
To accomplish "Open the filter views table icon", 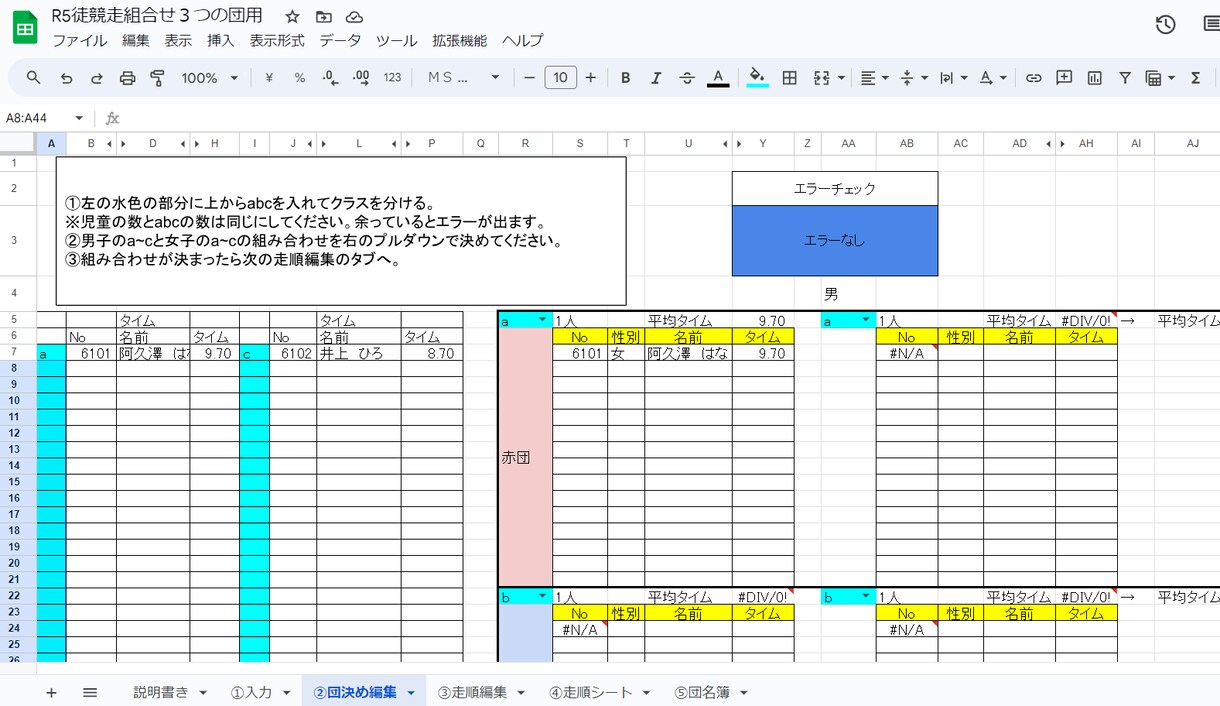I will (1159, 78).
